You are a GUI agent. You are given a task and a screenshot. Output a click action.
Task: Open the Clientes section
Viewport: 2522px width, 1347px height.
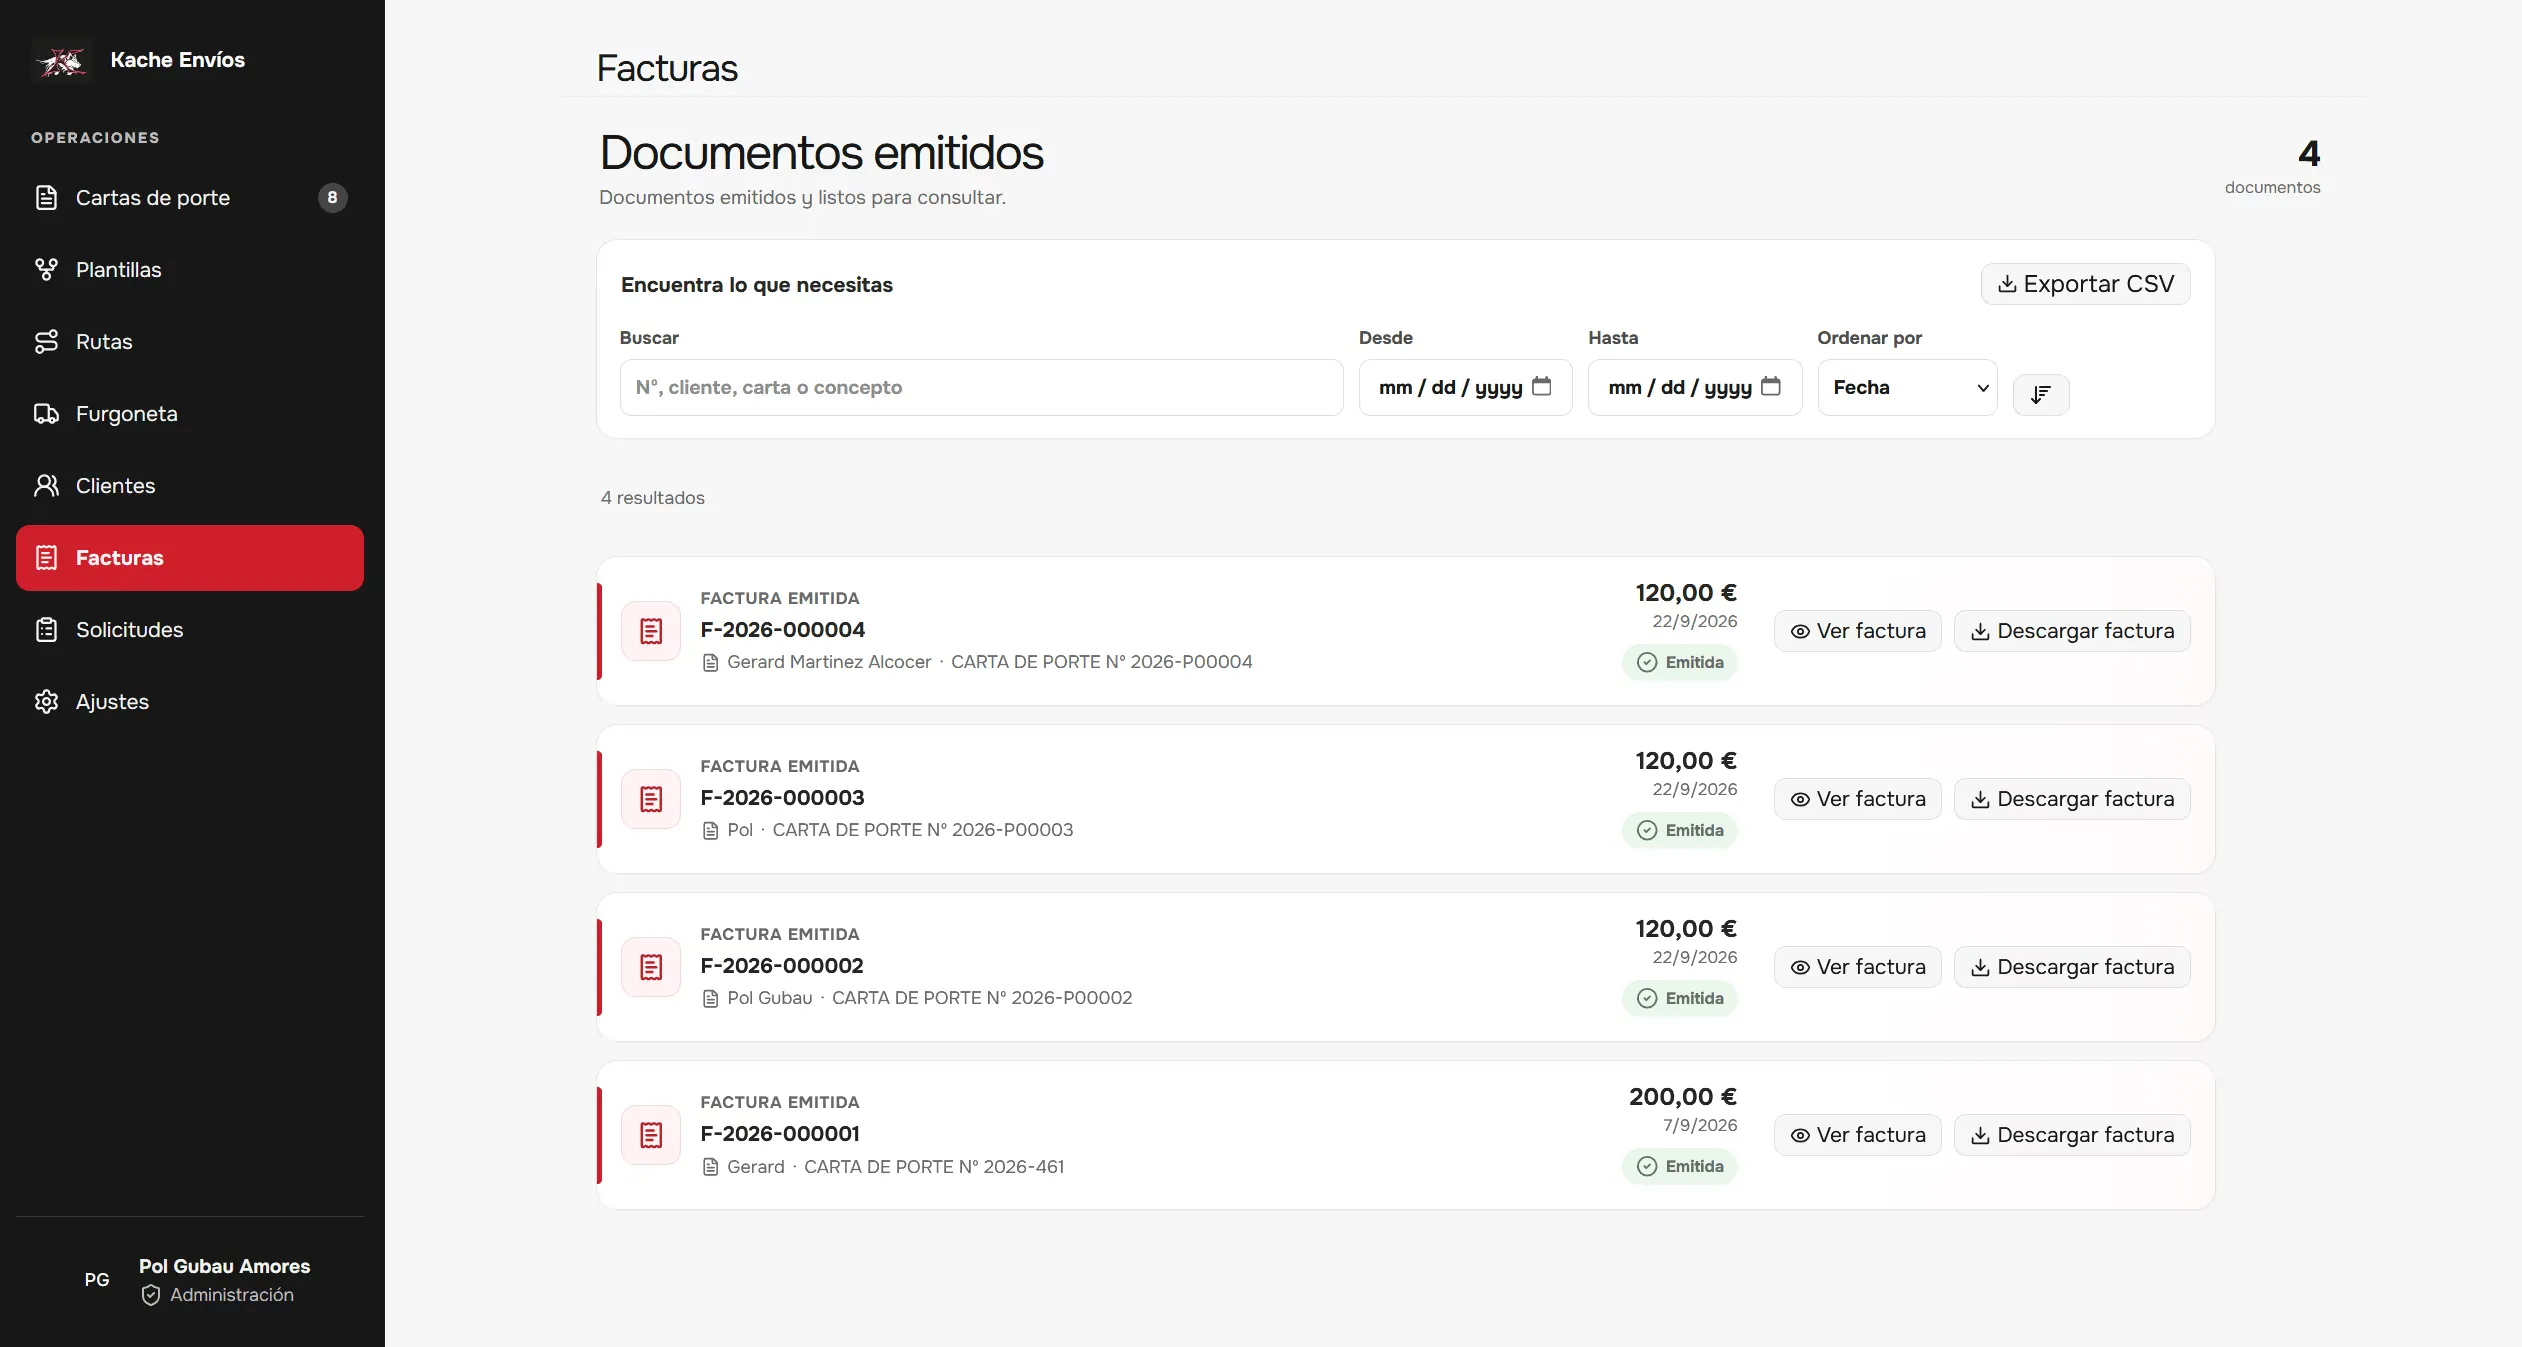pos(190,486)
